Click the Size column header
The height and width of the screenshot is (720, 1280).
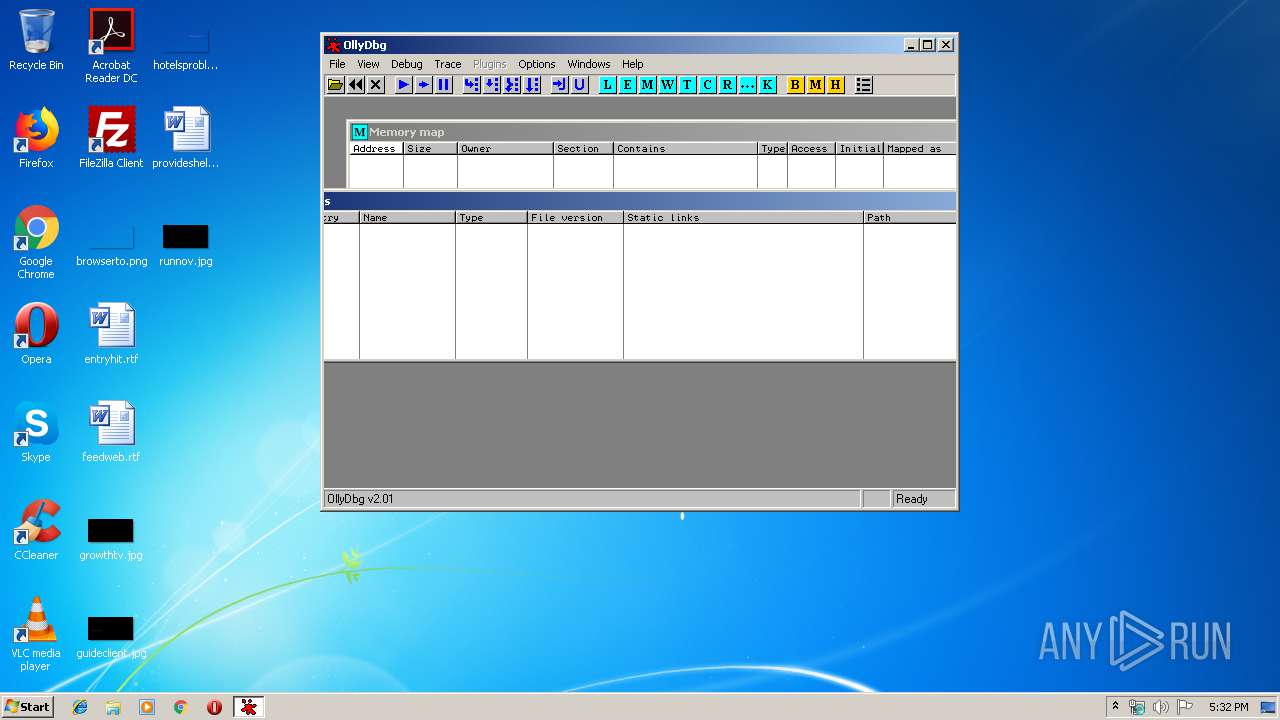(x=430, y=148)
